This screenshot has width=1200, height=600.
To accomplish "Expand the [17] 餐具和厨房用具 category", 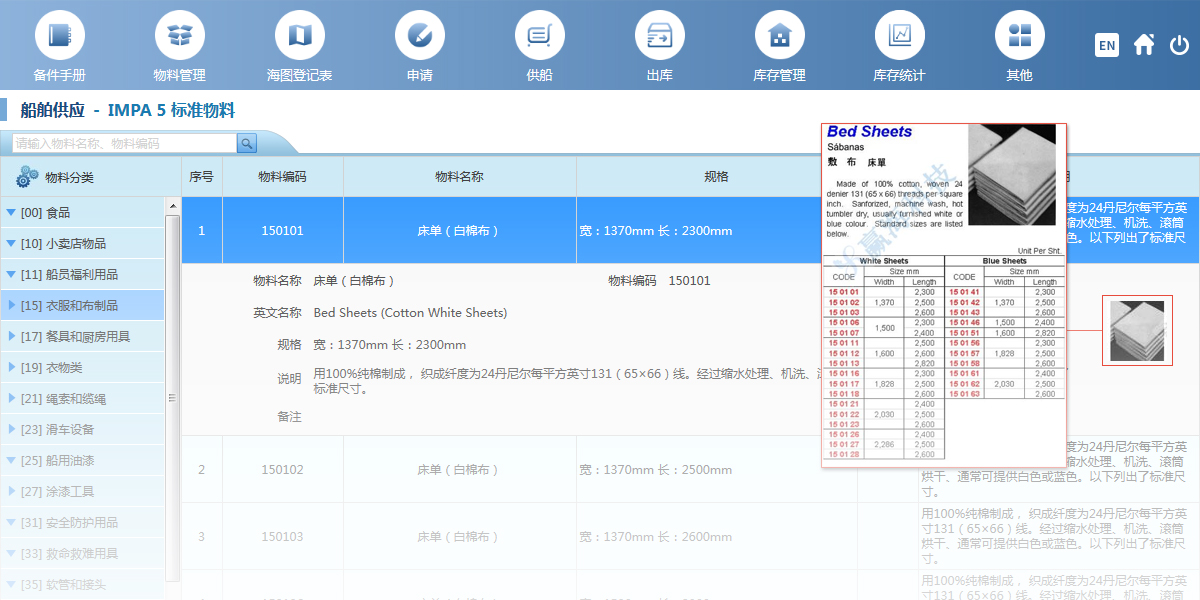I will [82, 336].
